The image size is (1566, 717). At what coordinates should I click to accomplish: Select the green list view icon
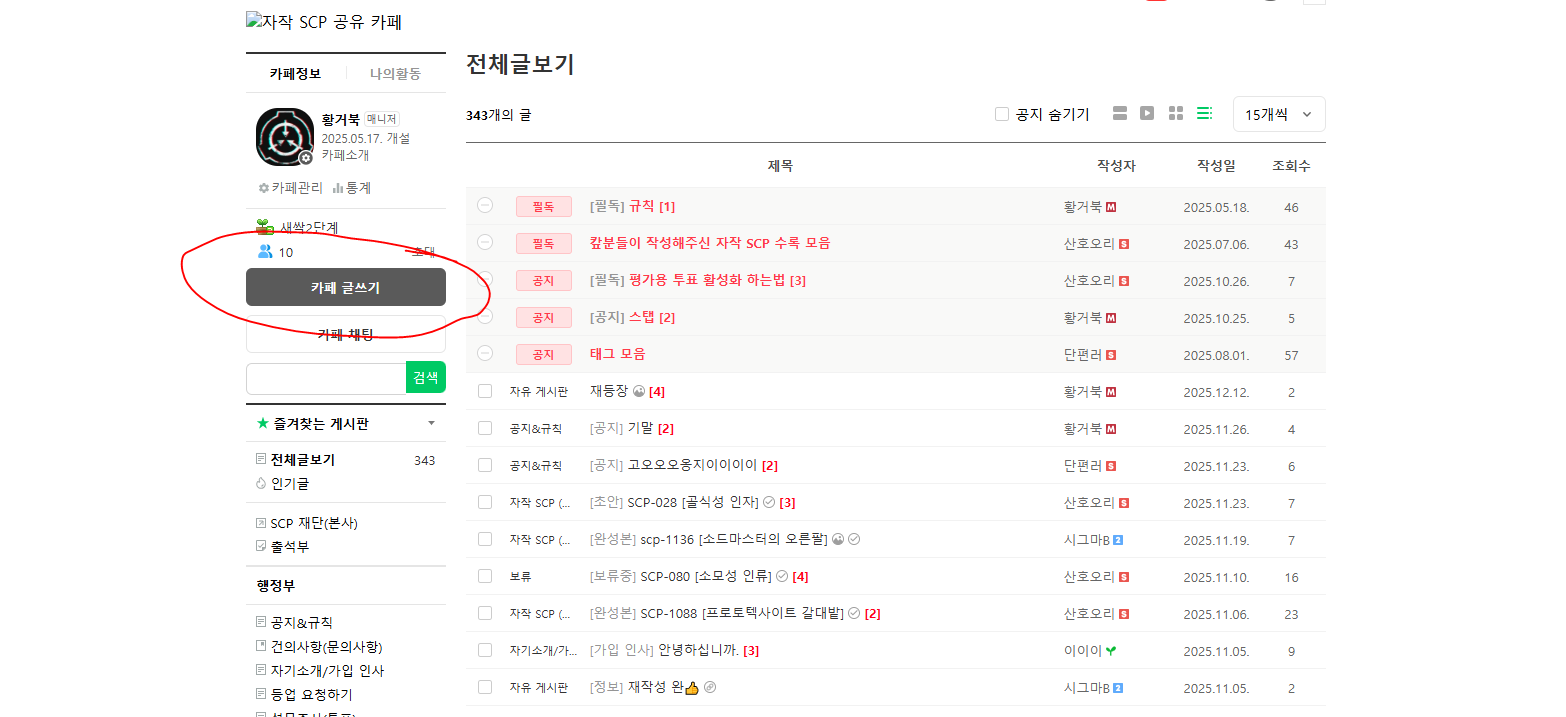point(1204,114)
